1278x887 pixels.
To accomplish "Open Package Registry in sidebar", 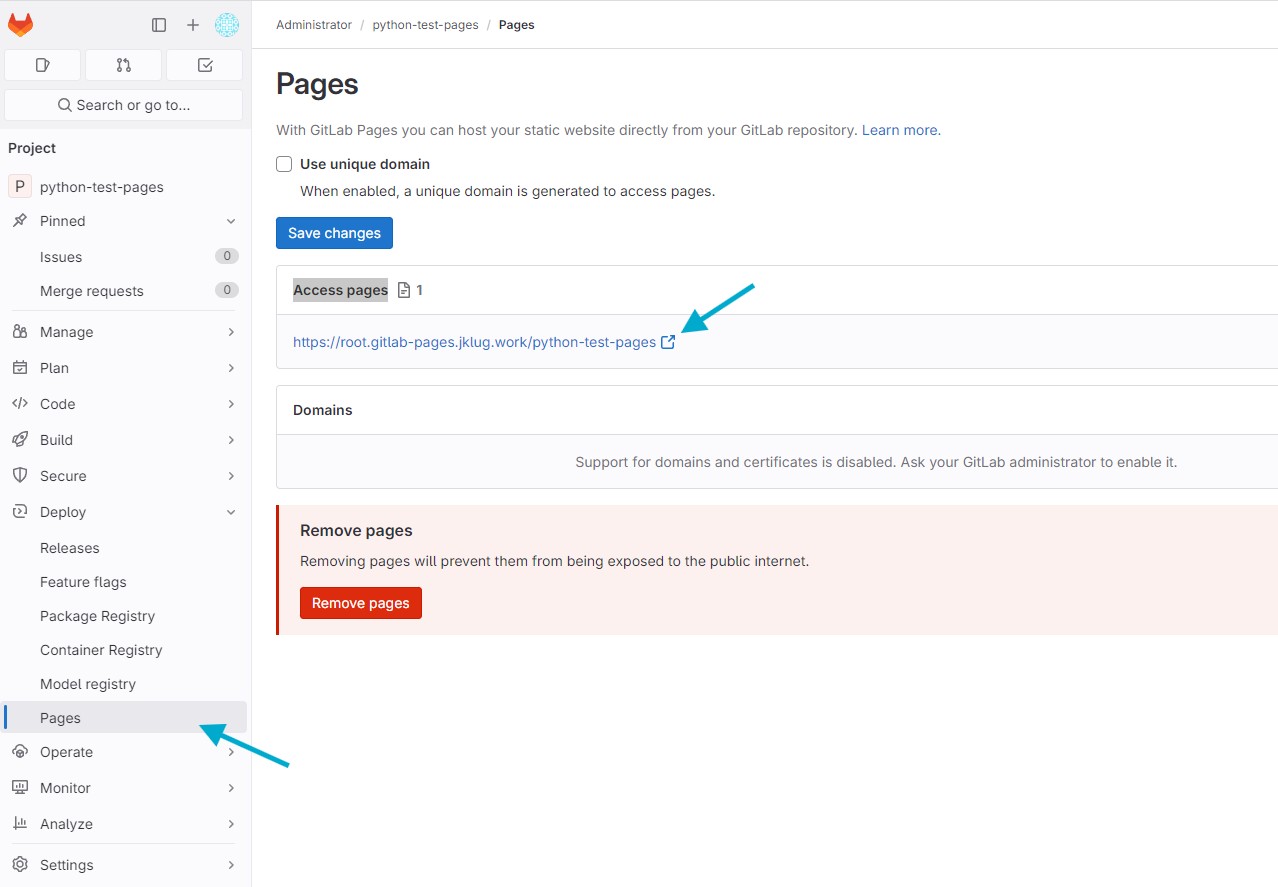I will coord(97,616).
